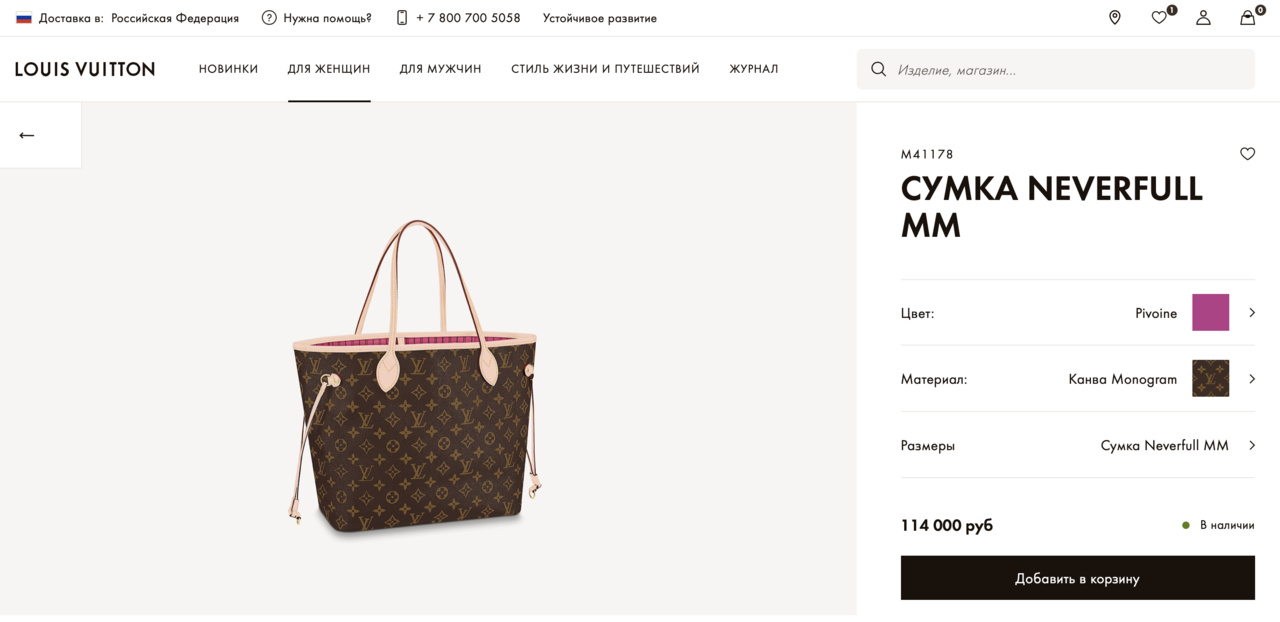Open the Новинки menu
This screenshot has width=1280, height=622.
click(x=228, y=69)
